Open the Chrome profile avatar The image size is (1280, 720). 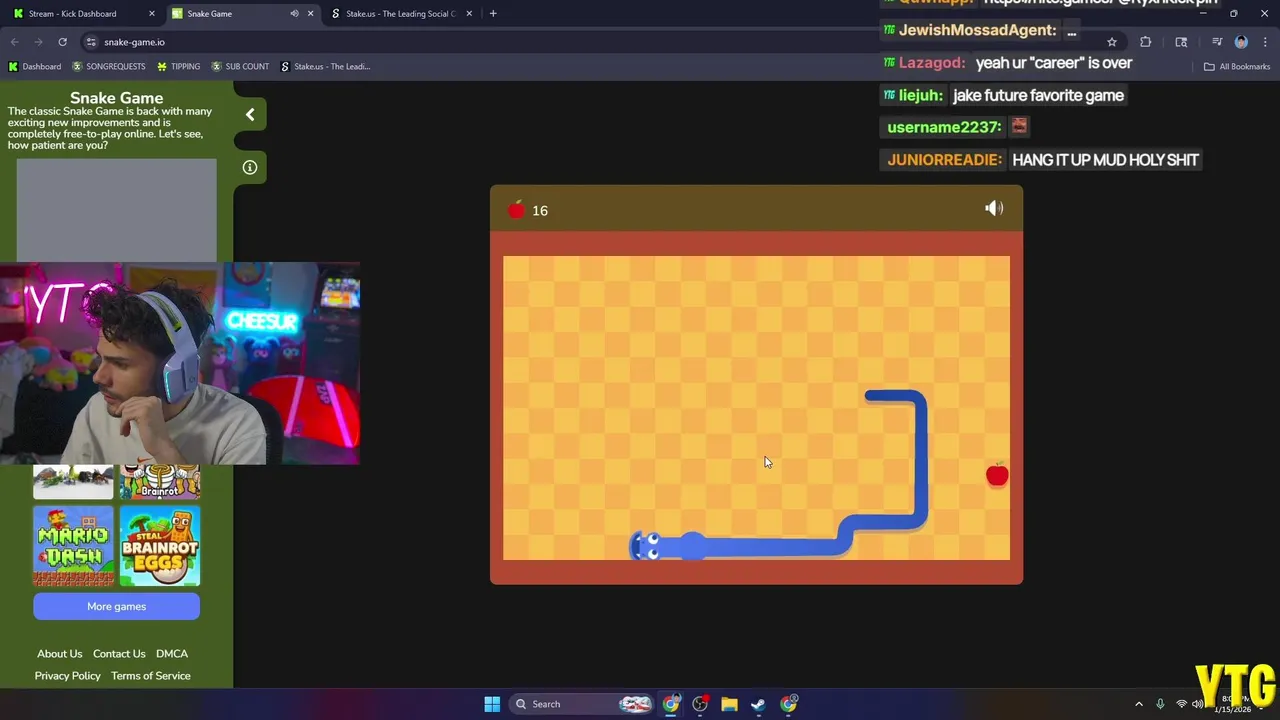[1241, 42]
